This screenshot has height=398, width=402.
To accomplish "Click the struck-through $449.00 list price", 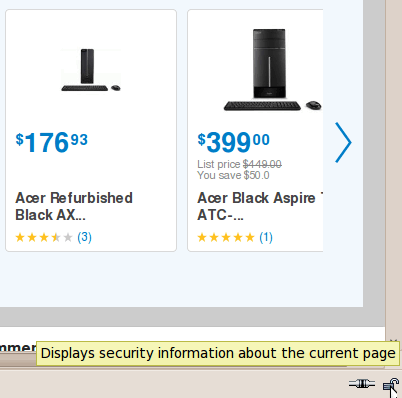I will (x=262, y=164).
